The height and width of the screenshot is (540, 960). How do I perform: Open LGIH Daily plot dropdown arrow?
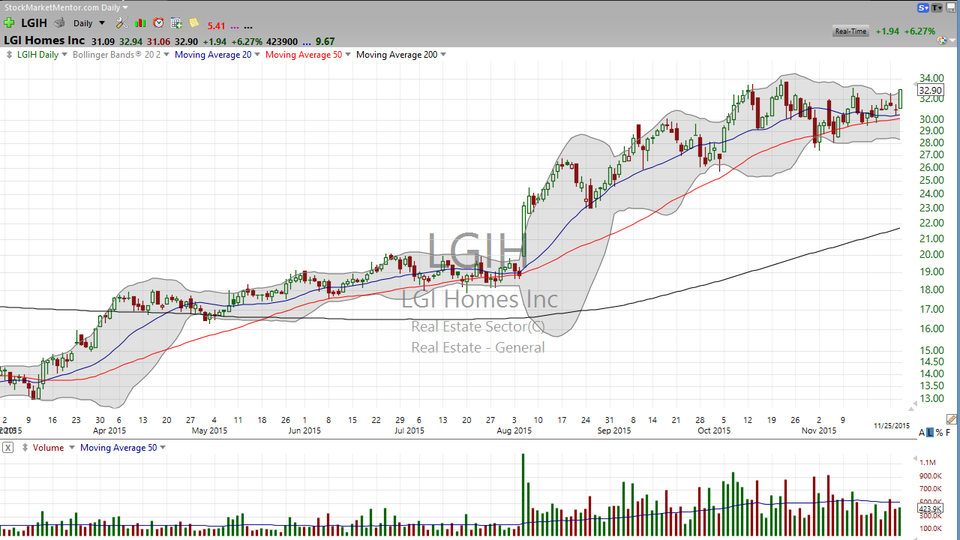tap(64, 54)
